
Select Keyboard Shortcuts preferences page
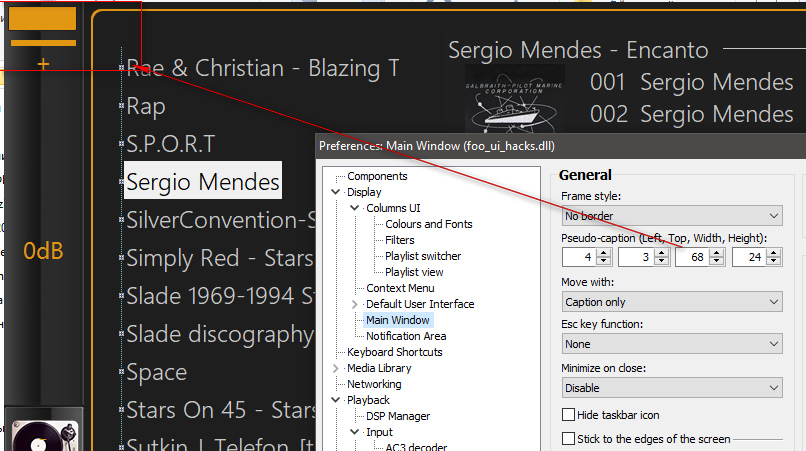click(x=394, y=352)
